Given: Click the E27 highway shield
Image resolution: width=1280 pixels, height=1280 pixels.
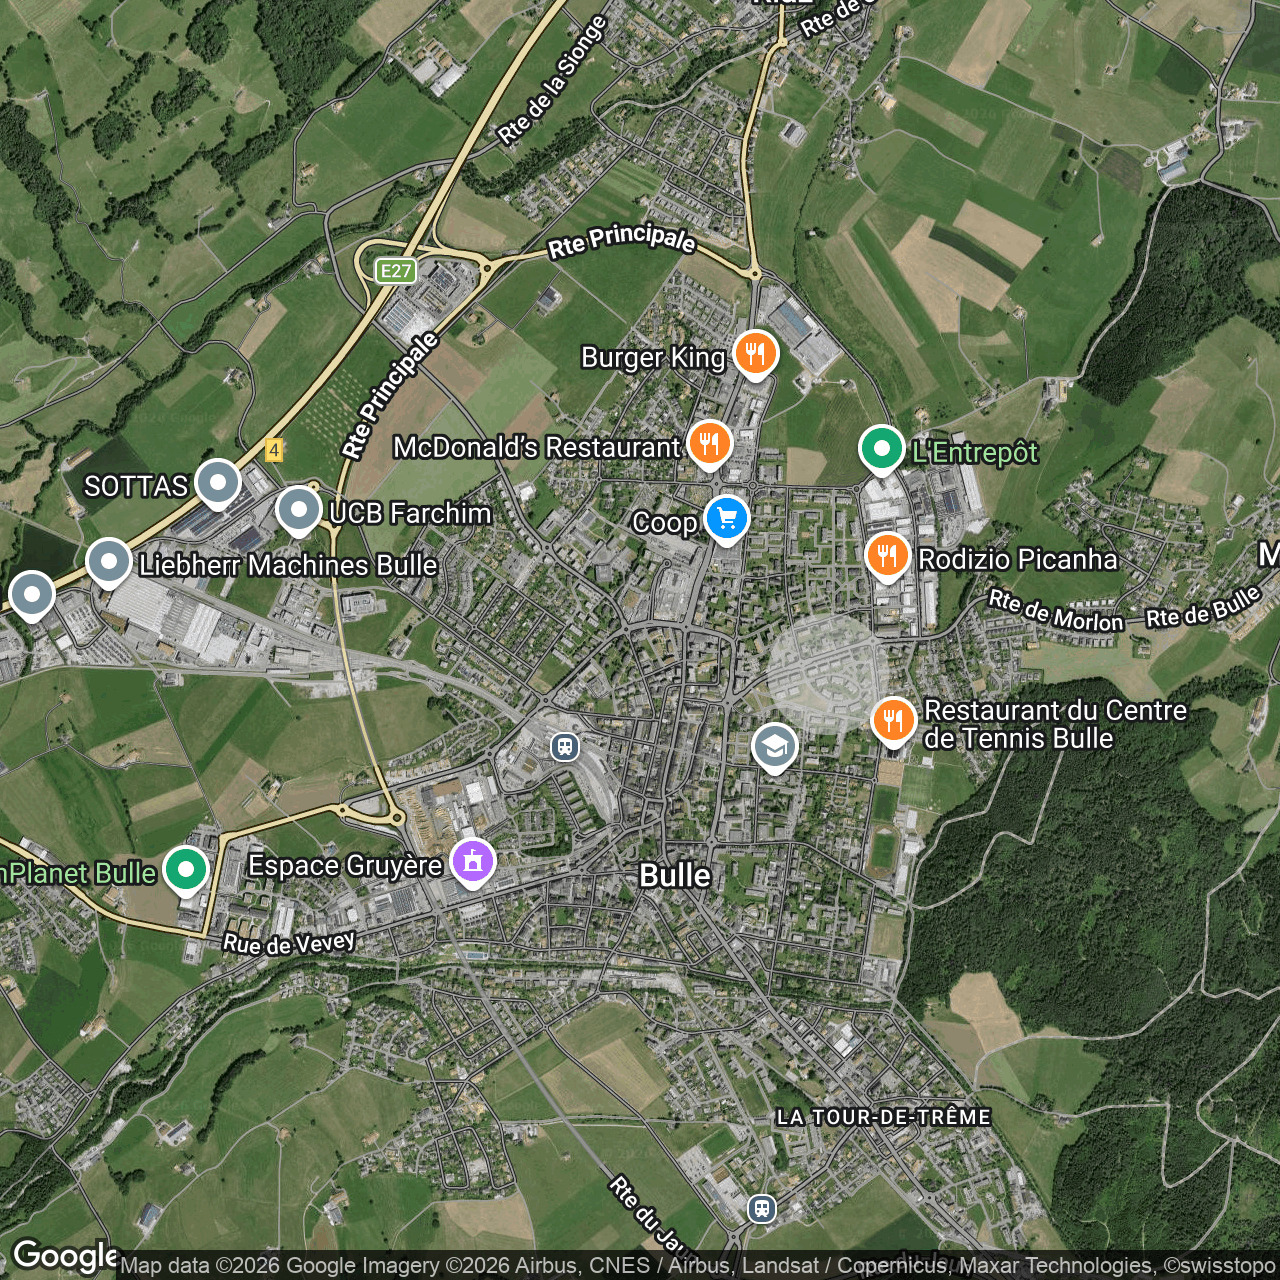Looking at the screenshot, I should (396, 271).
